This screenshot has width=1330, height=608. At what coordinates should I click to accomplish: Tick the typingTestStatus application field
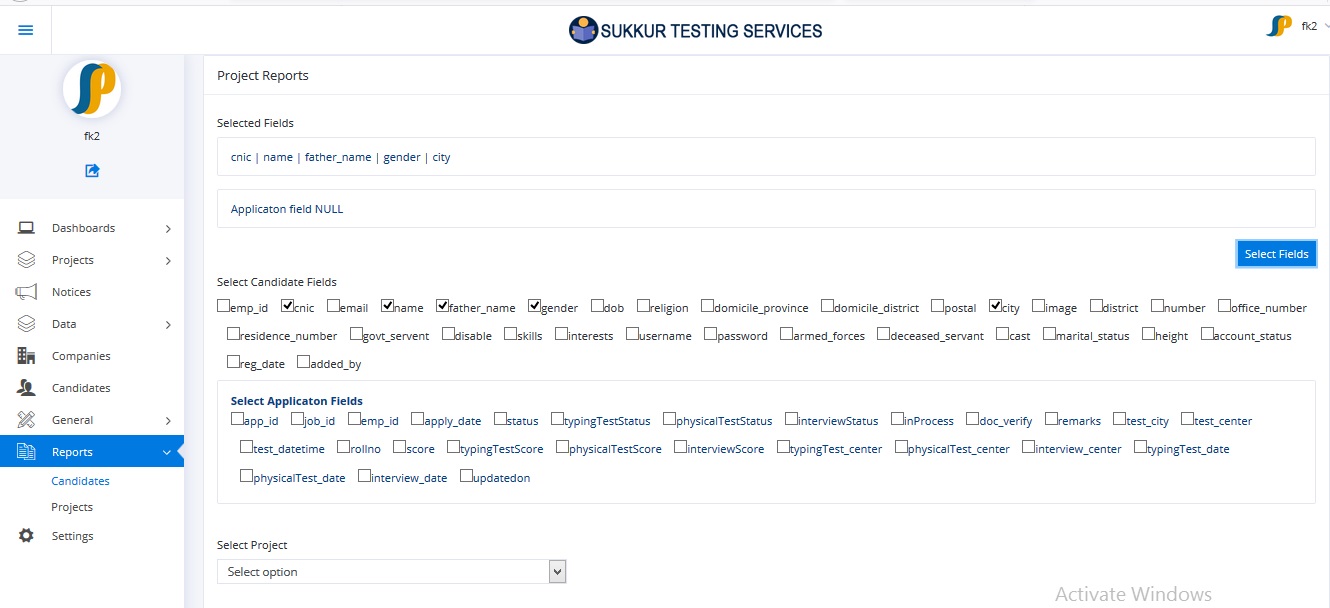557,419
